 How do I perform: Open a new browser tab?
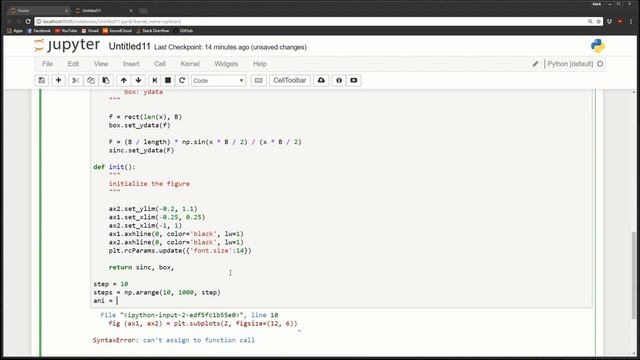pyautogui.click(x=143, y=11)
